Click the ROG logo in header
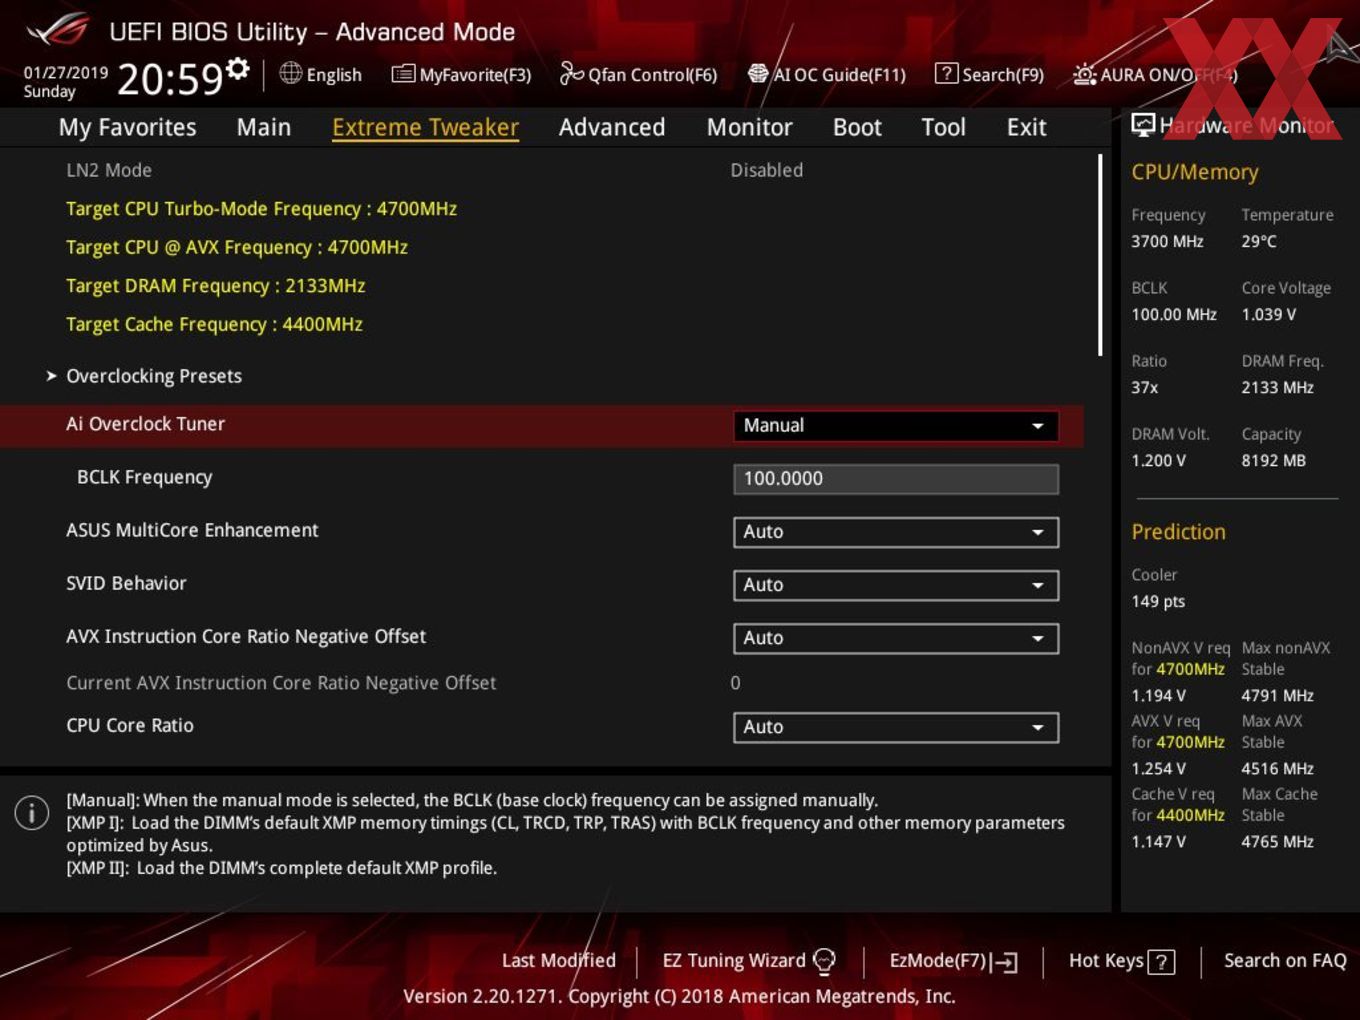This screenshot has height=1020, width=1360. pos(57,30)
